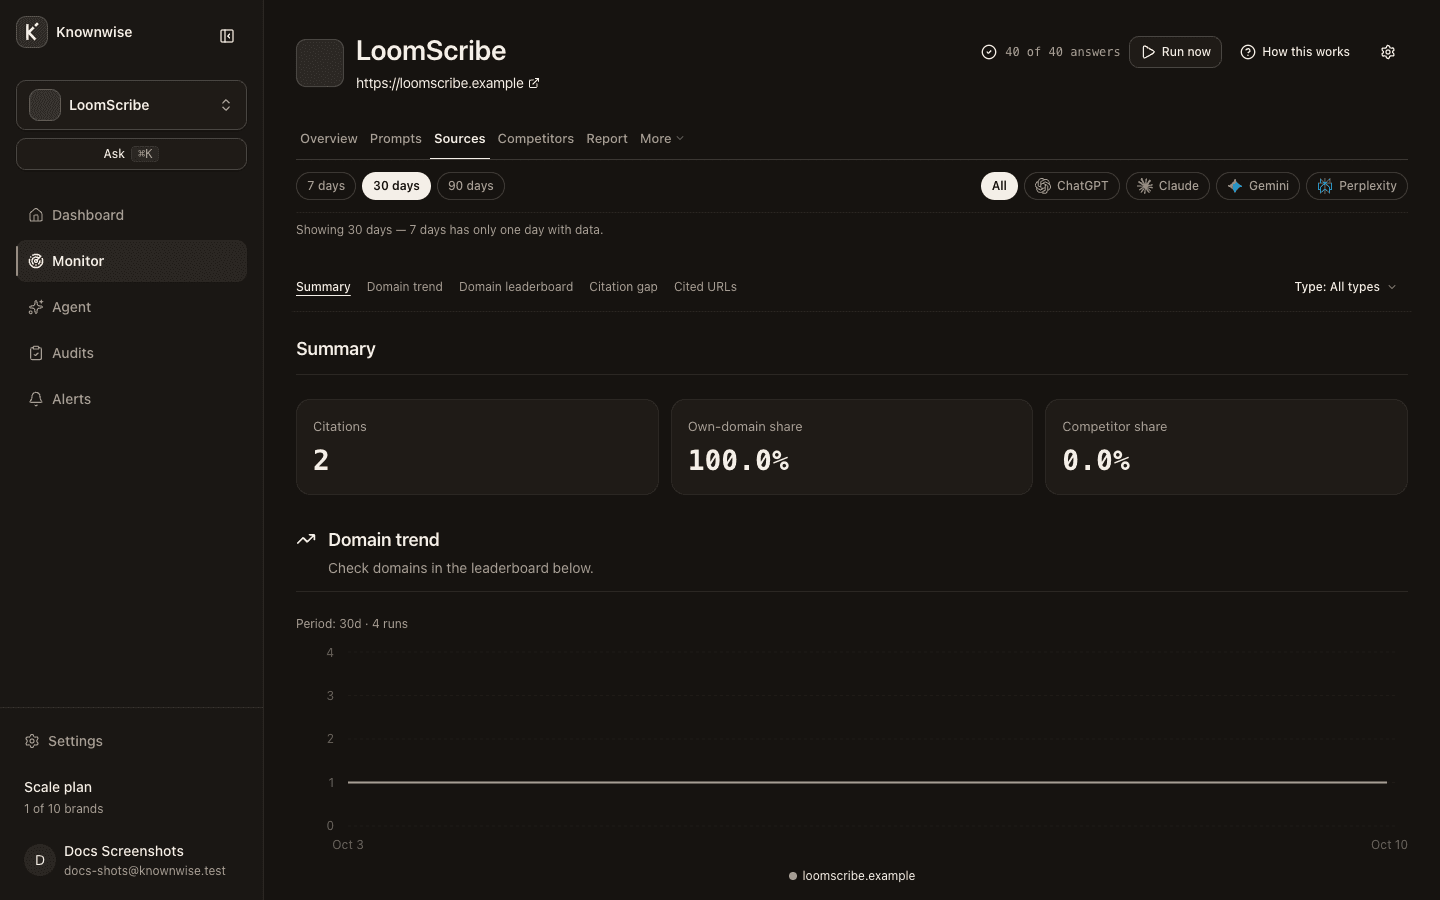Open the loomscribe.example external link
Image resolution: width=1440 pixels, height=900 pixels.
click(x=448, y=83)
